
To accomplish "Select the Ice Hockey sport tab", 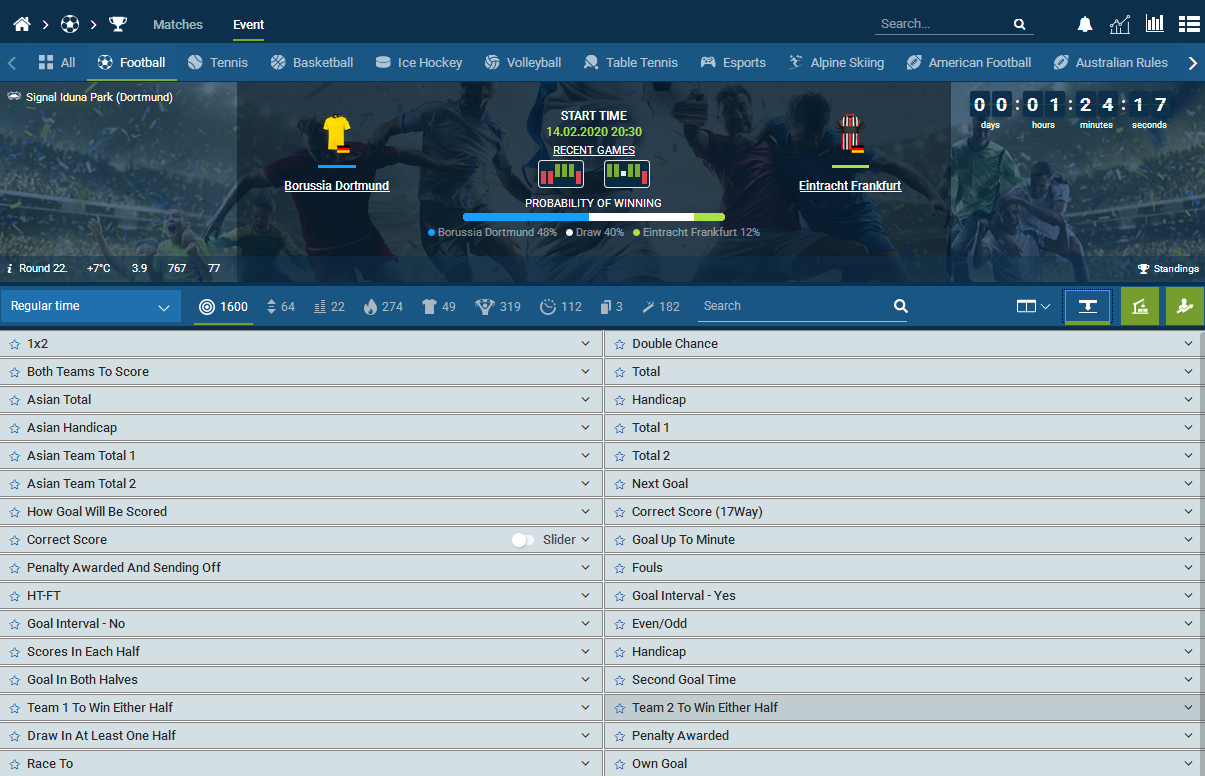I will pyautogui.click(x=418, y=62).
